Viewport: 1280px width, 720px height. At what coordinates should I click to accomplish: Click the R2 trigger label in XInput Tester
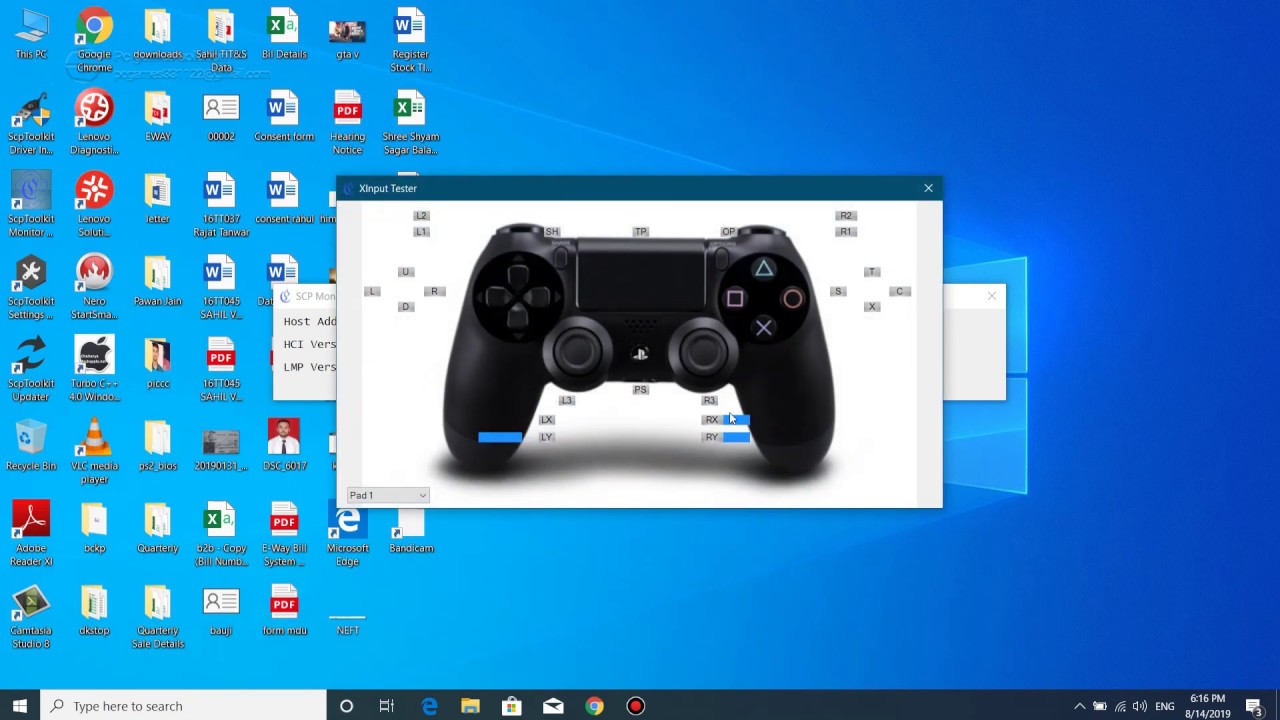pos(846,216)
